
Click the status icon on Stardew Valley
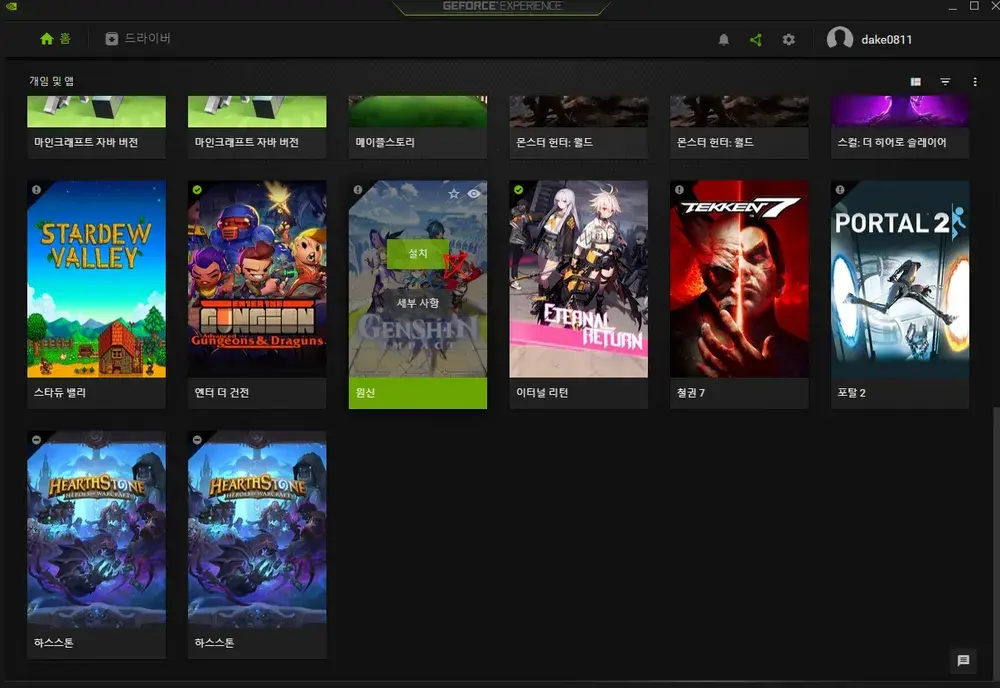(x=36, y=190)
